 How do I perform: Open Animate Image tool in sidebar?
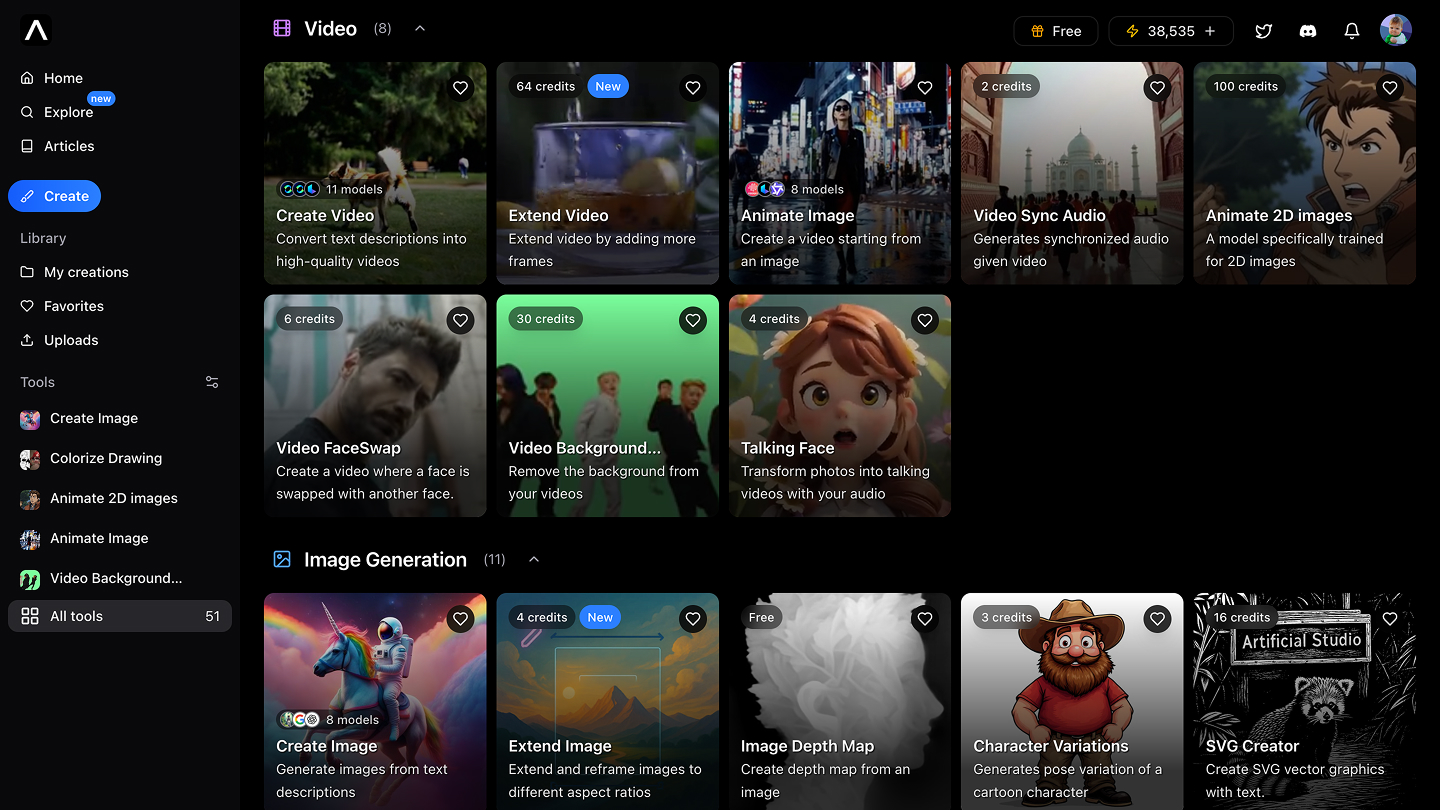point(120,538)
